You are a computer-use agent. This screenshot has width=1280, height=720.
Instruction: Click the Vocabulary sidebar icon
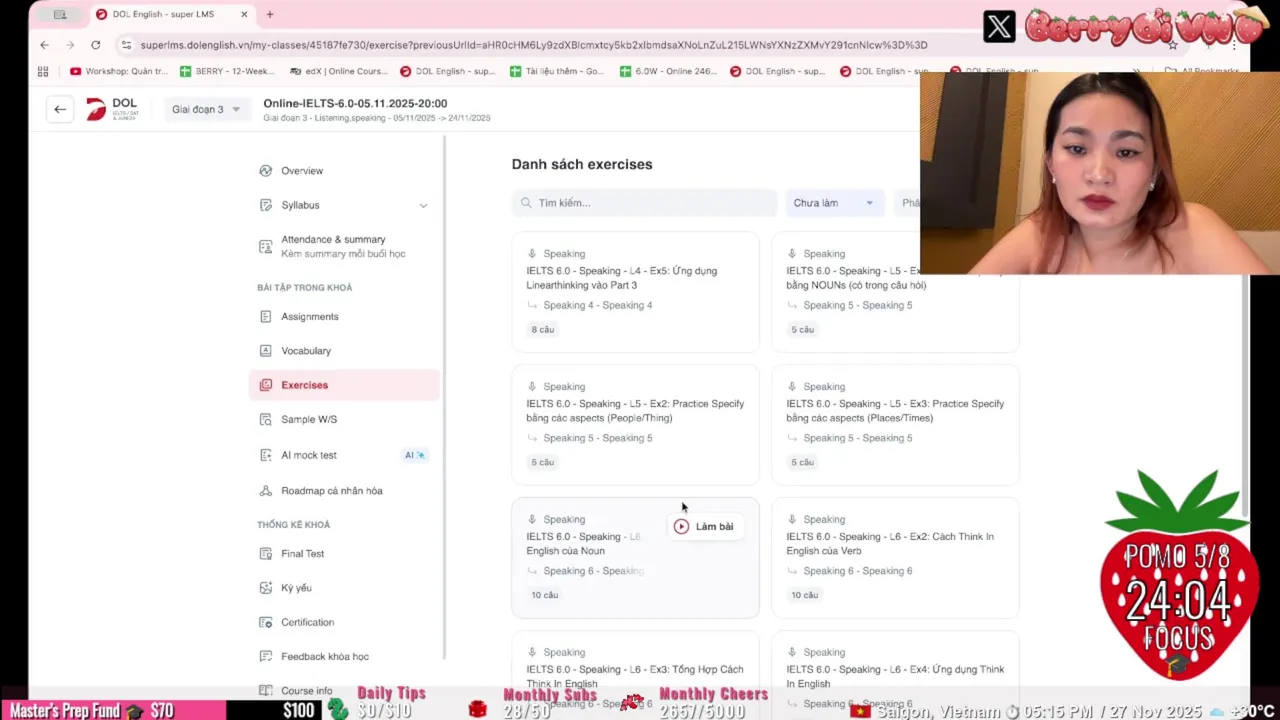(265, 351)
